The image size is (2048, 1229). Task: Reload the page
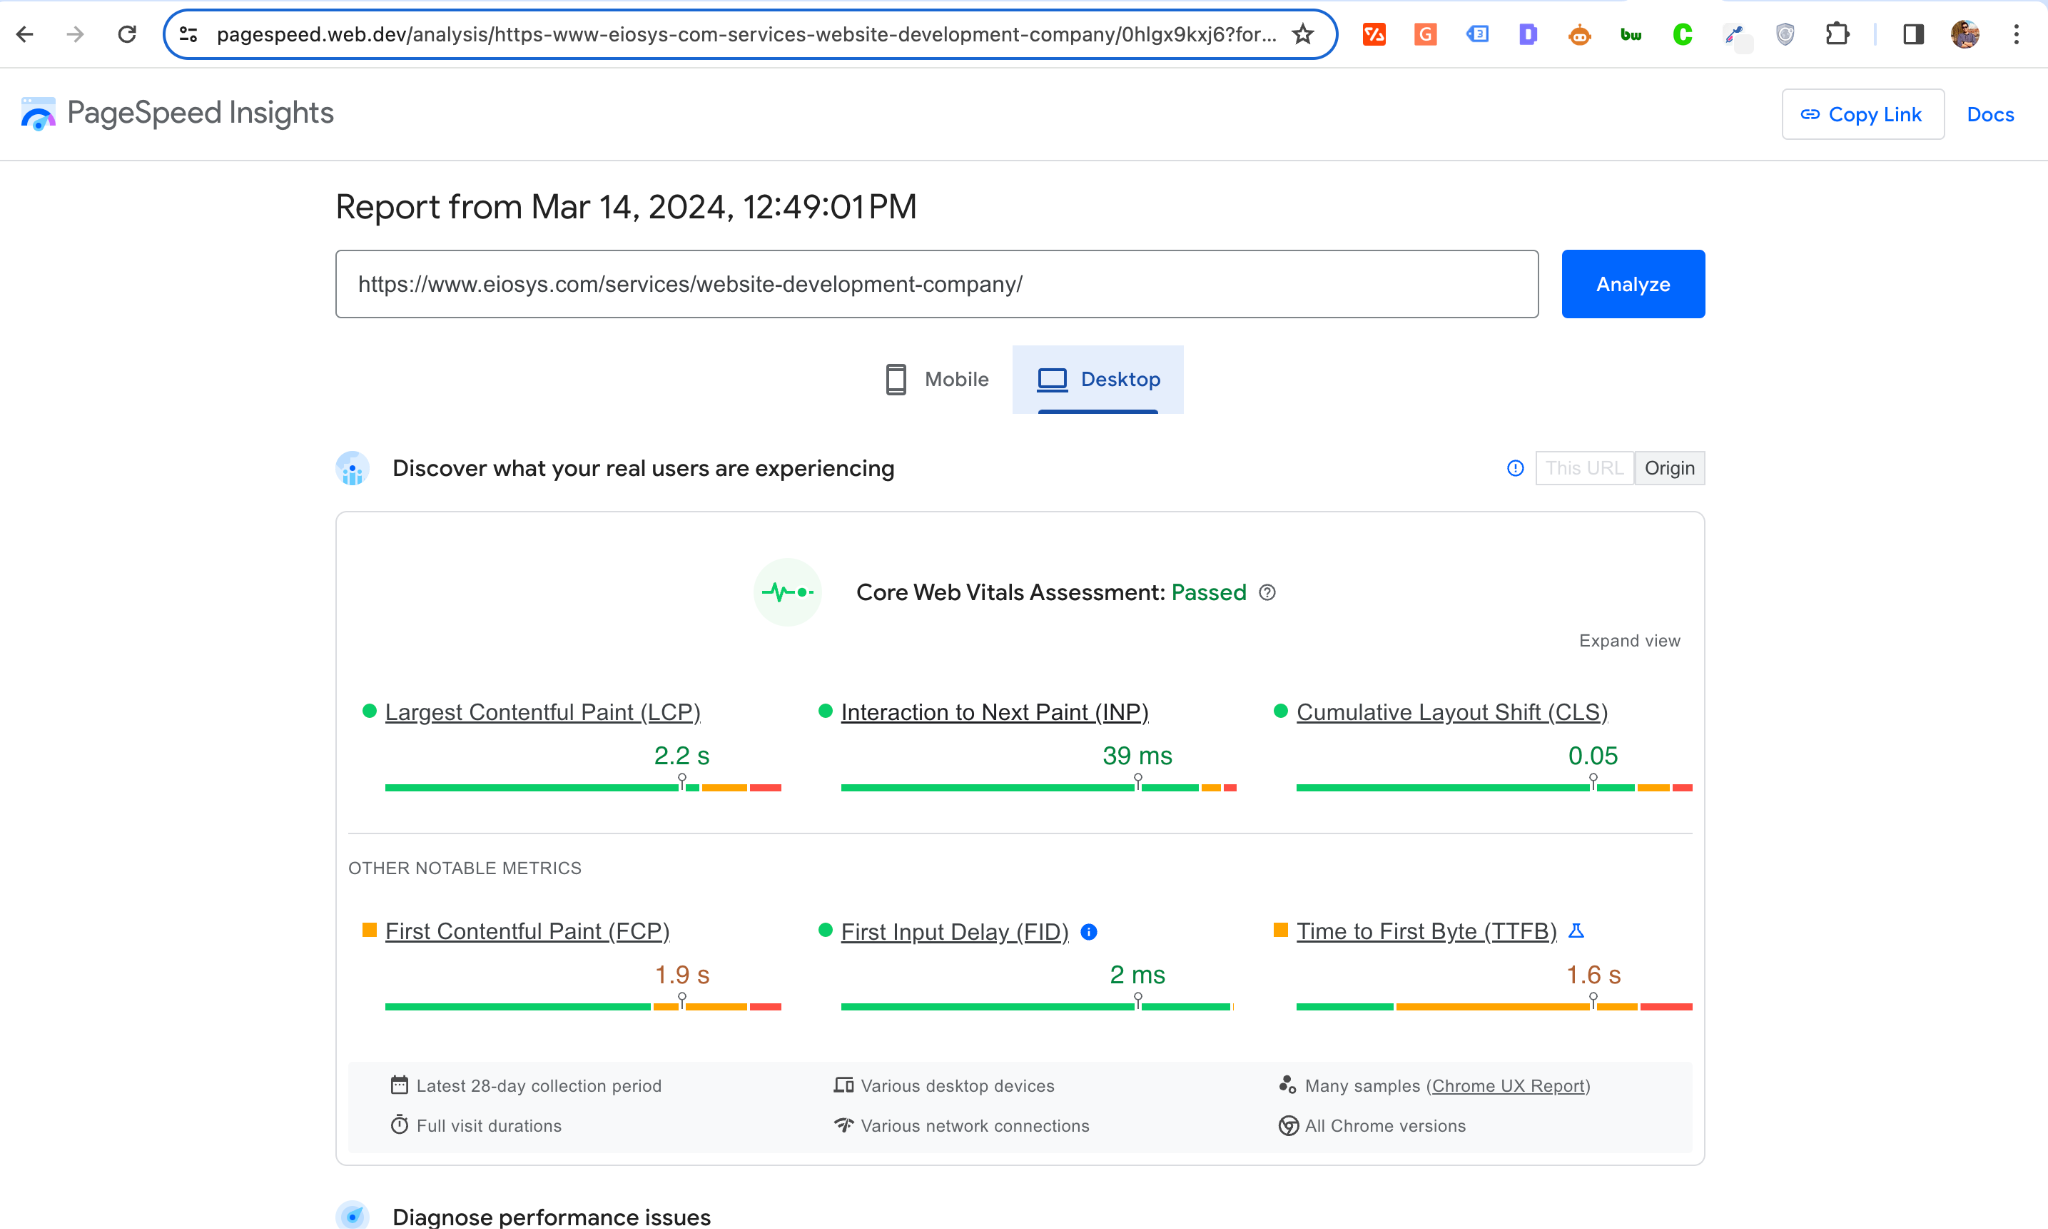tap(127, 35)
